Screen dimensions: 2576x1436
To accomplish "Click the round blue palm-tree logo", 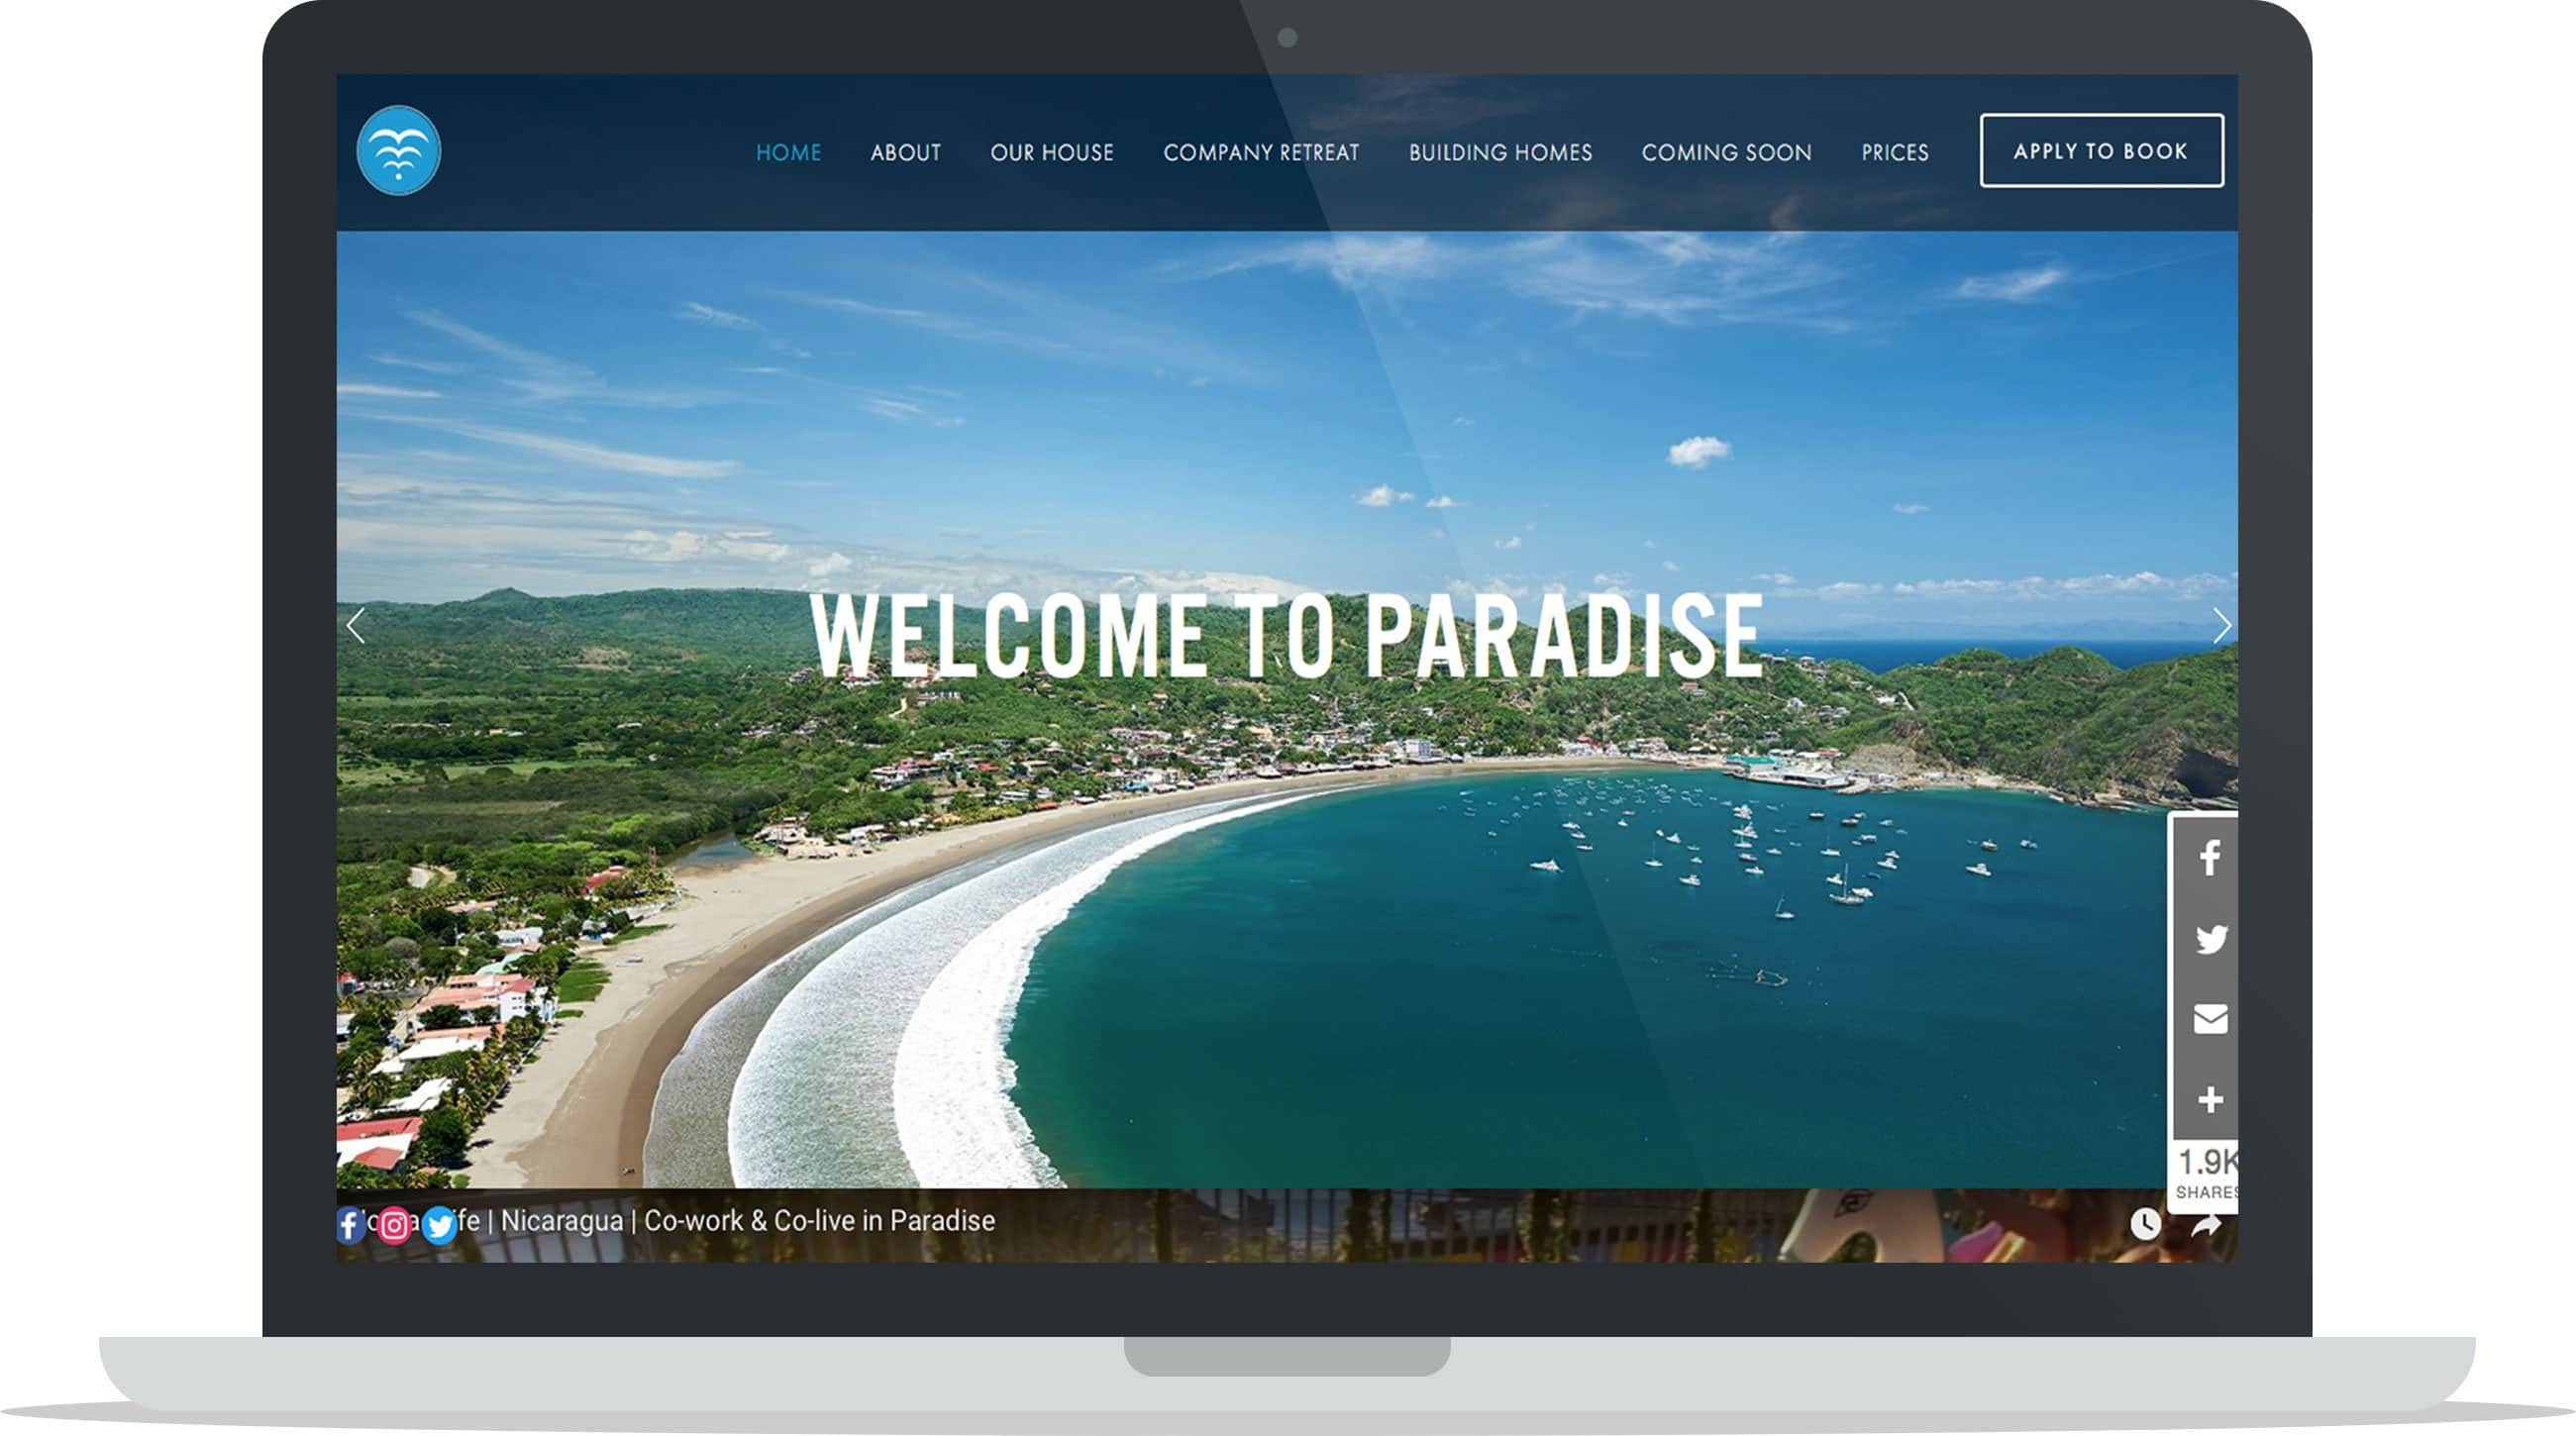I will pos(398,151).
